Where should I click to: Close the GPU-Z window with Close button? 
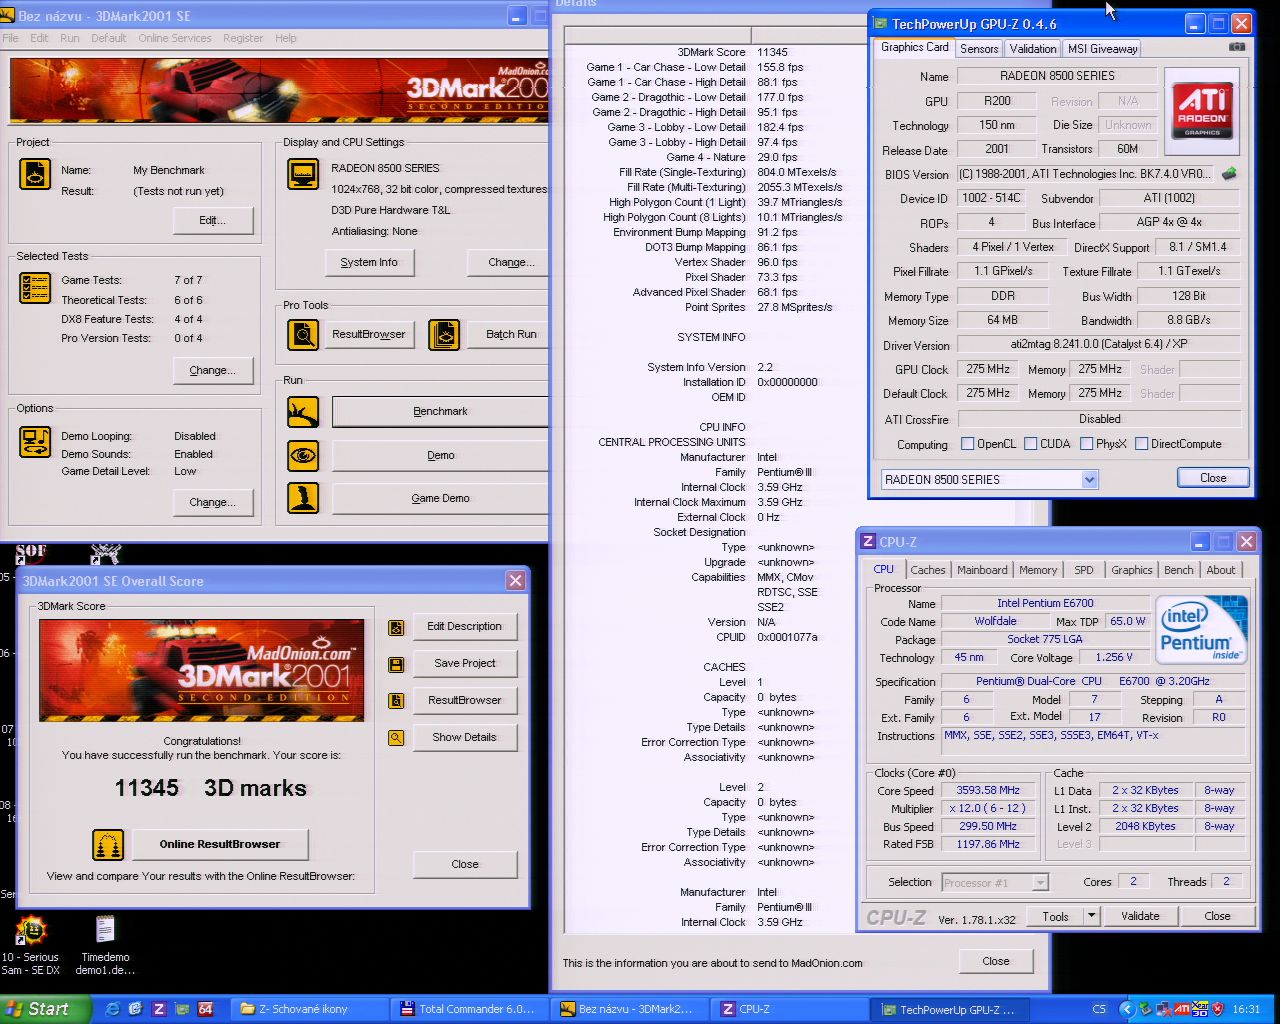pyautogui.click(x=1212, y=478)
